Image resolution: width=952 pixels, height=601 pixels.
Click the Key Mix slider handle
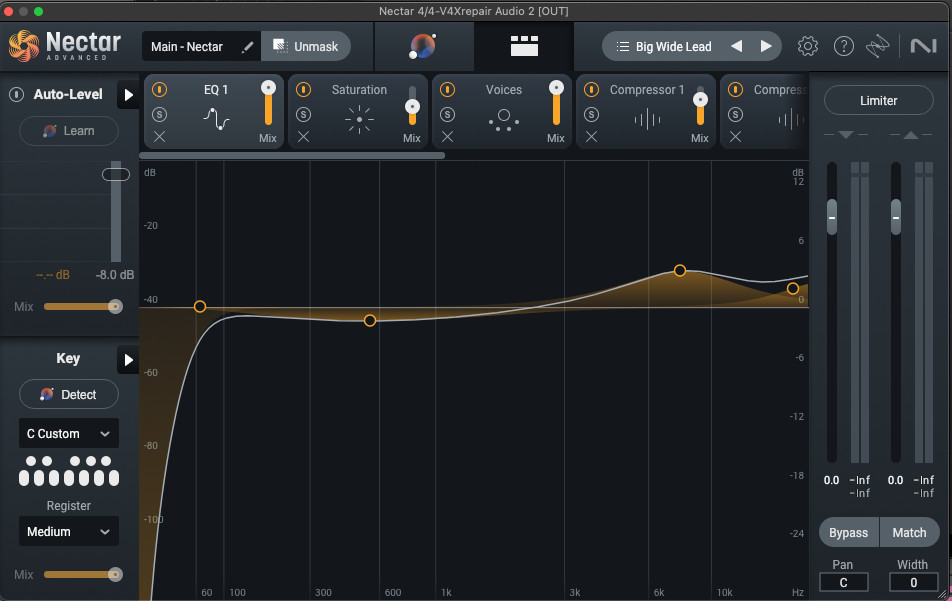[x=115, y=574]
